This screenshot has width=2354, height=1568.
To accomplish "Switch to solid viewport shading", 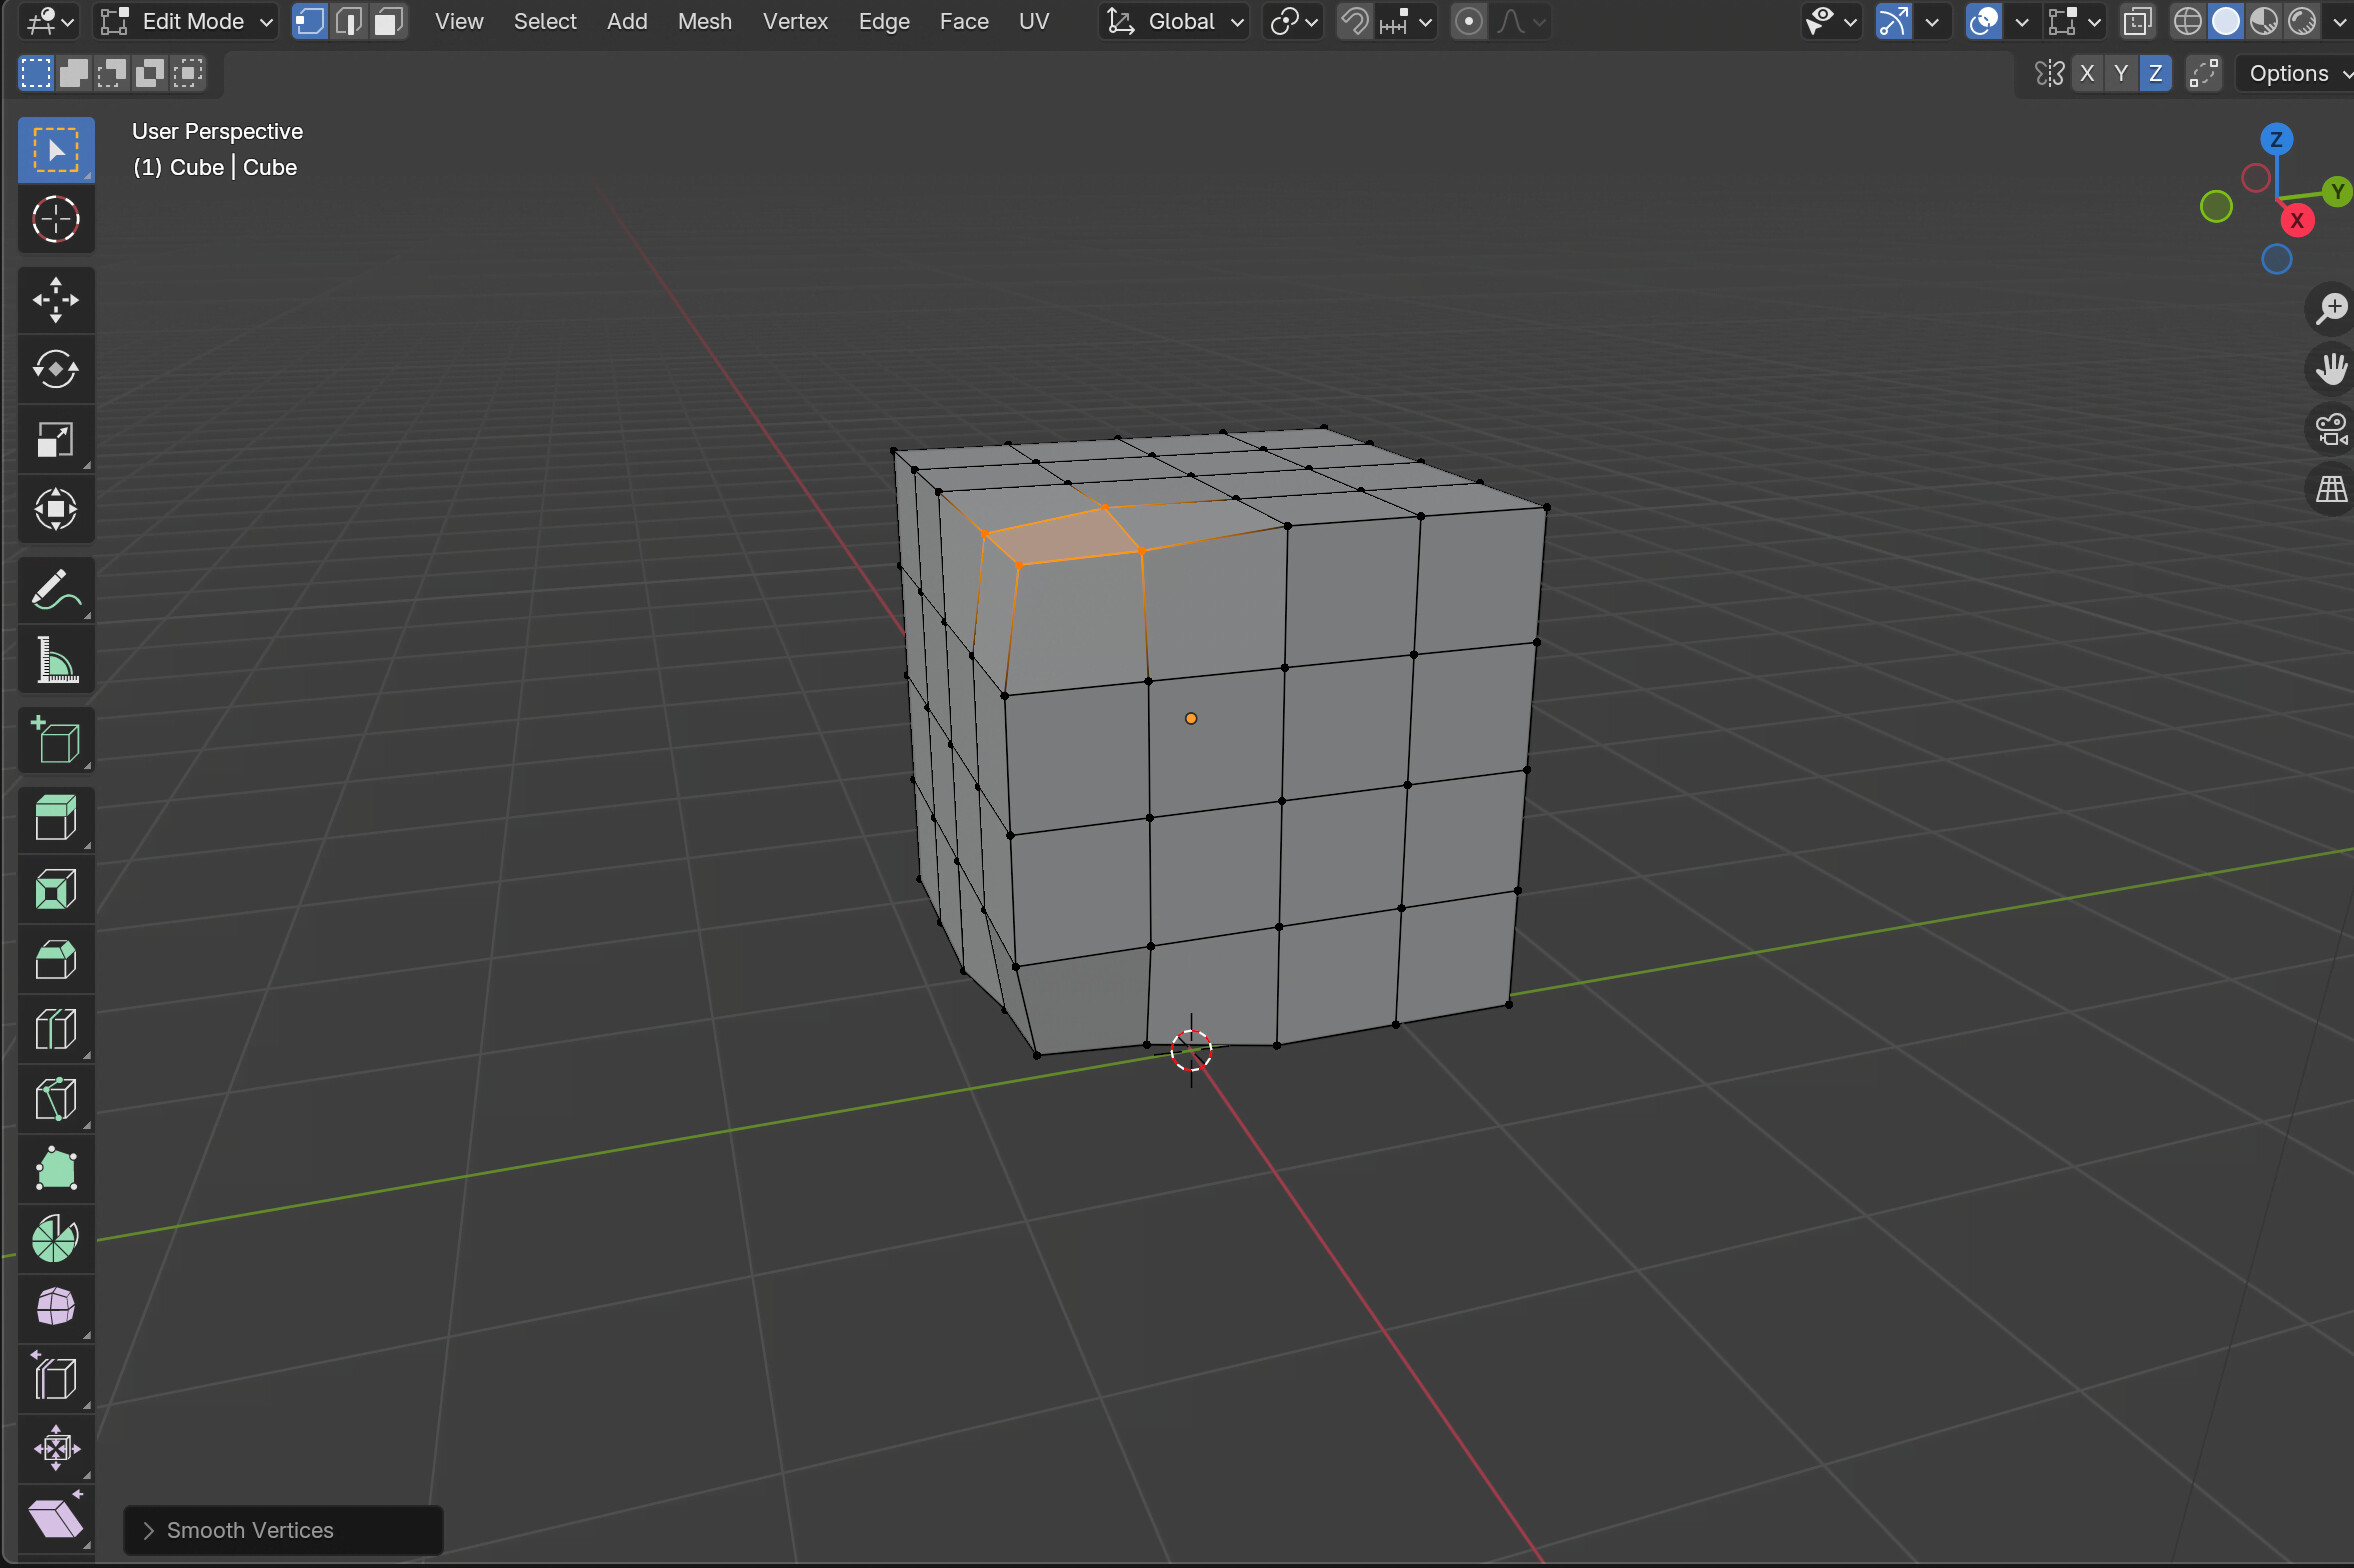I will [2226, 21].
